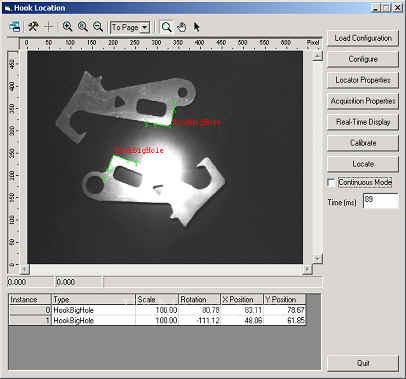The width and height of the screenshot is (406, 379).
Task: Click the zoom in magnifier icon
Action: [68, 27]
